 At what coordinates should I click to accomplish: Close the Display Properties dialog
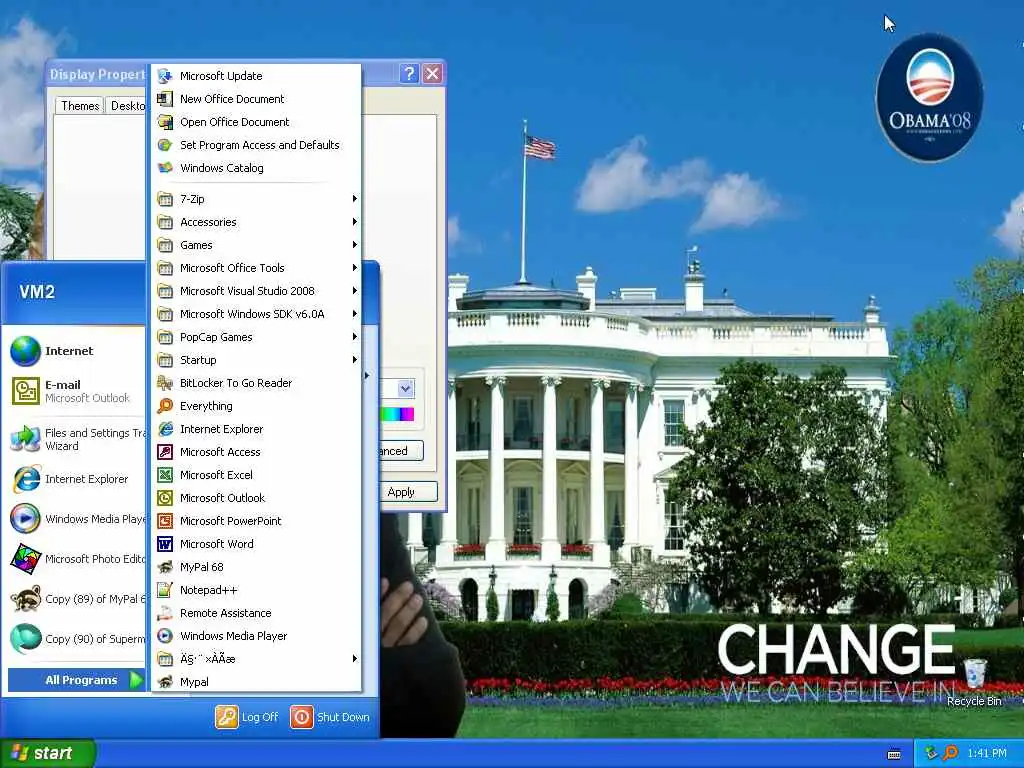[x=432, y=74]
